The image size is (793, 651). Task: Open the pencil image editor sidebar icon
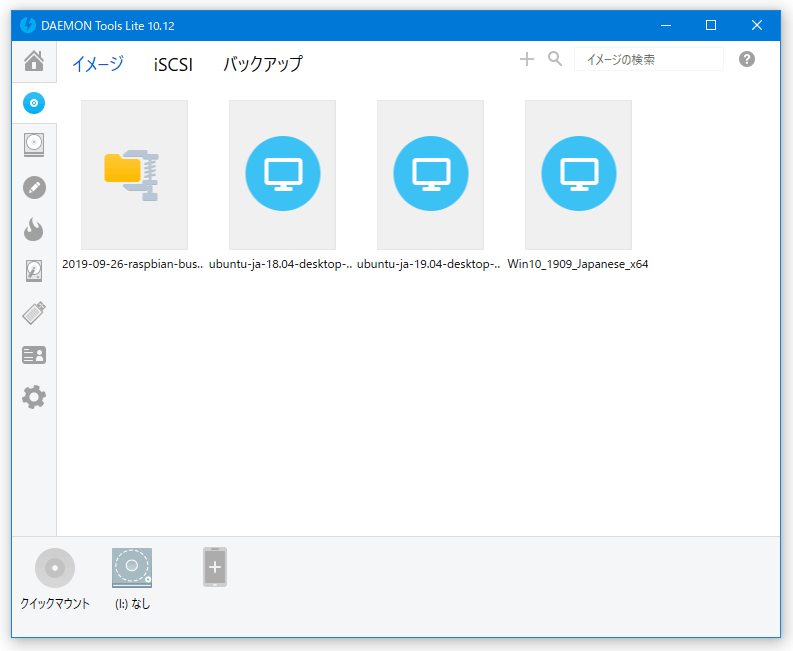click(34, 188)
